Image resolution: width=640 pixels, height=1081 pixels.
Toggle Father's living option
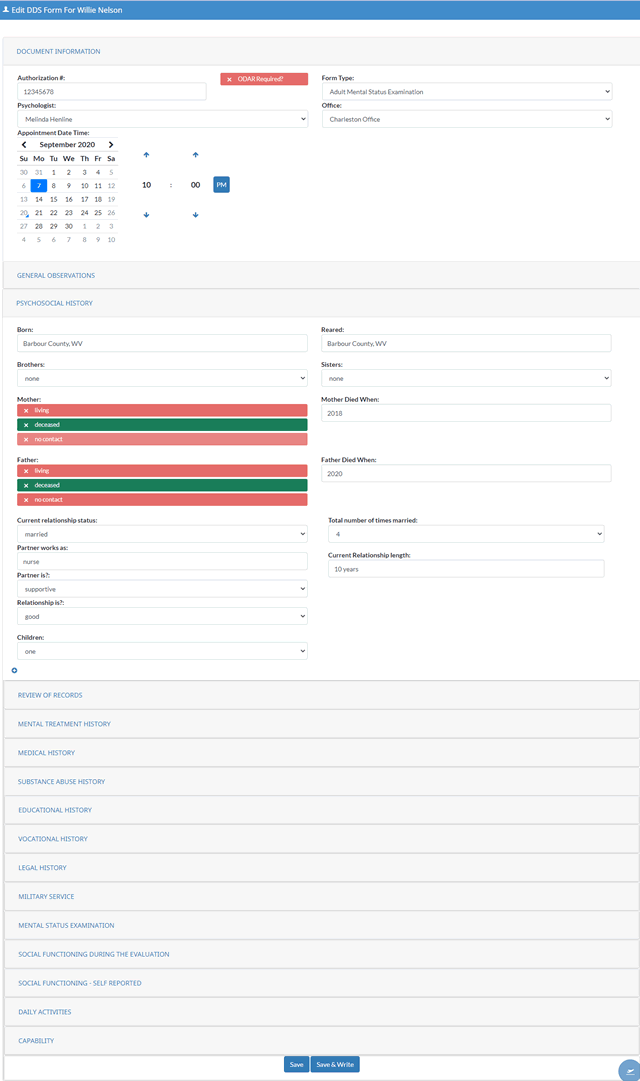(162, 470)
